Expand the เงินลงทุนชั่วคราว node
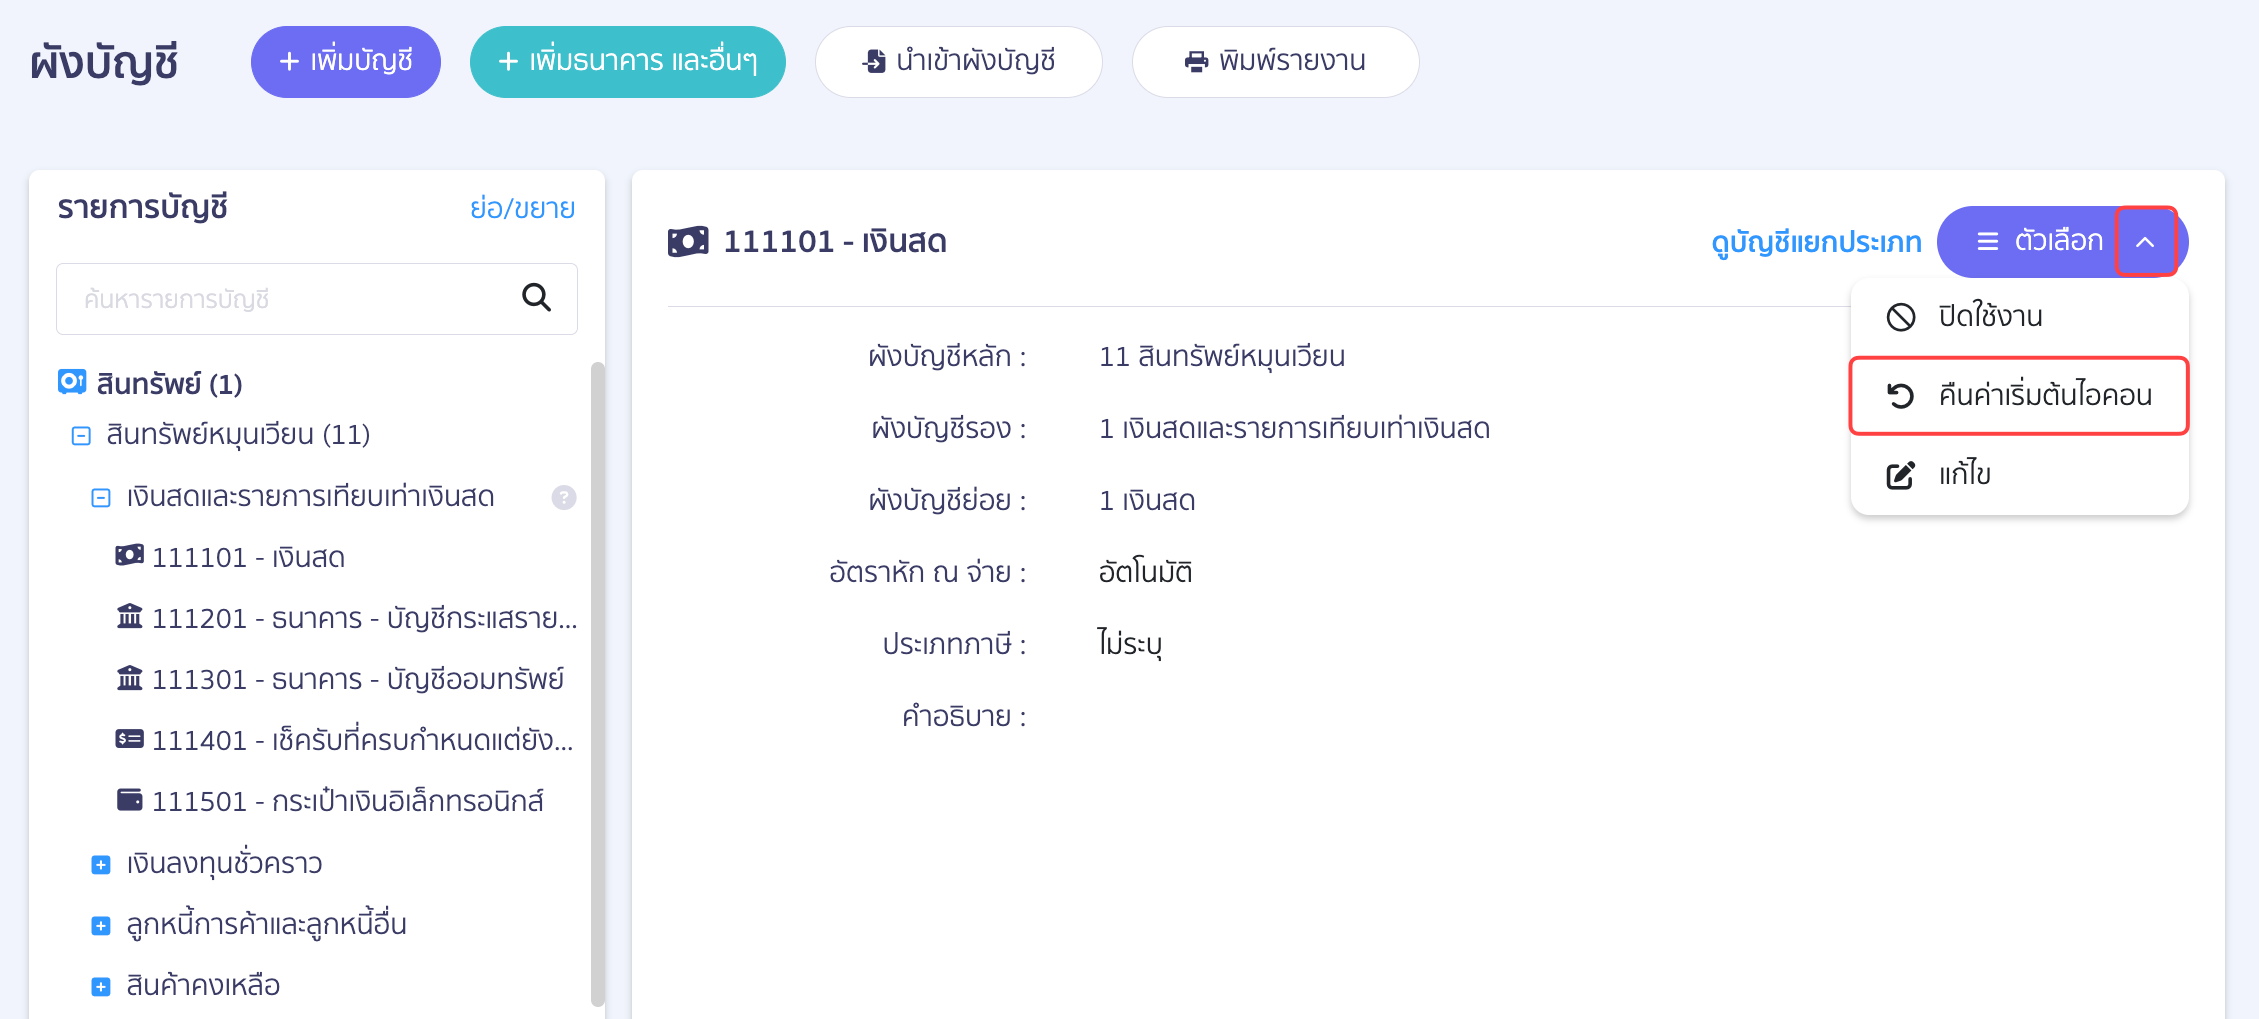The width and height of the screenshot is (2259, 1019). coord(101,864)
